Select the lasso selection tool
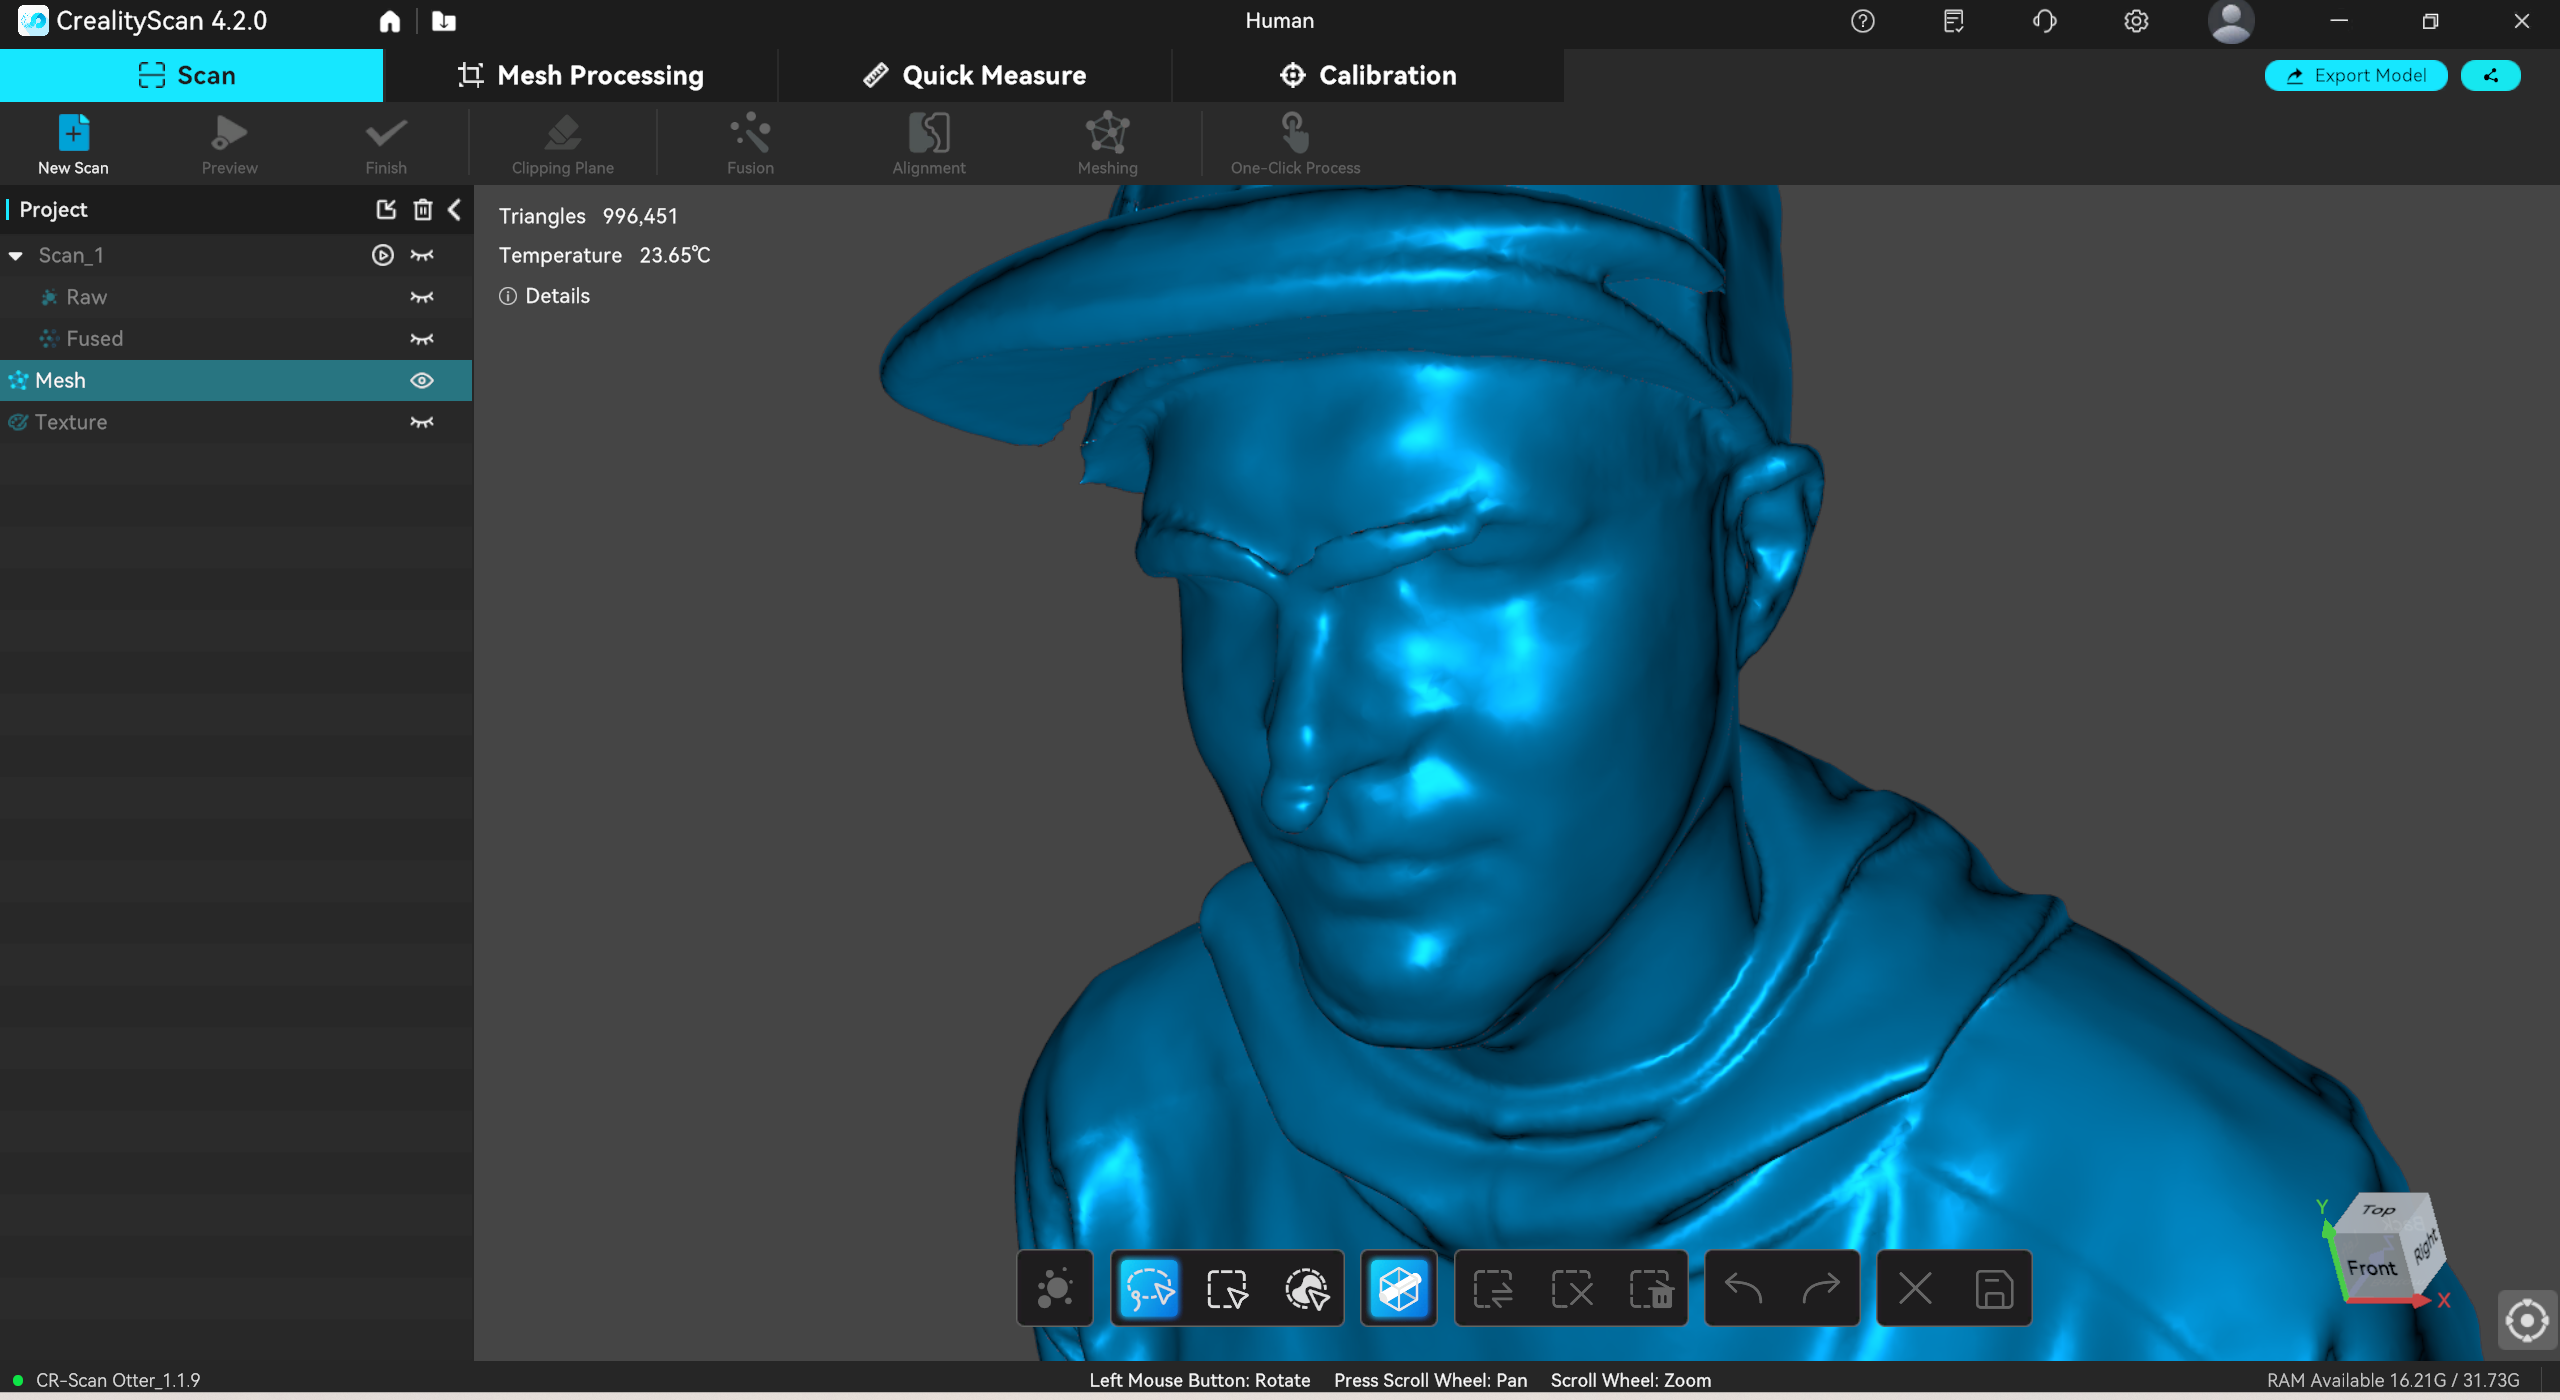The image size is (2560, 1400). 1149,1288
